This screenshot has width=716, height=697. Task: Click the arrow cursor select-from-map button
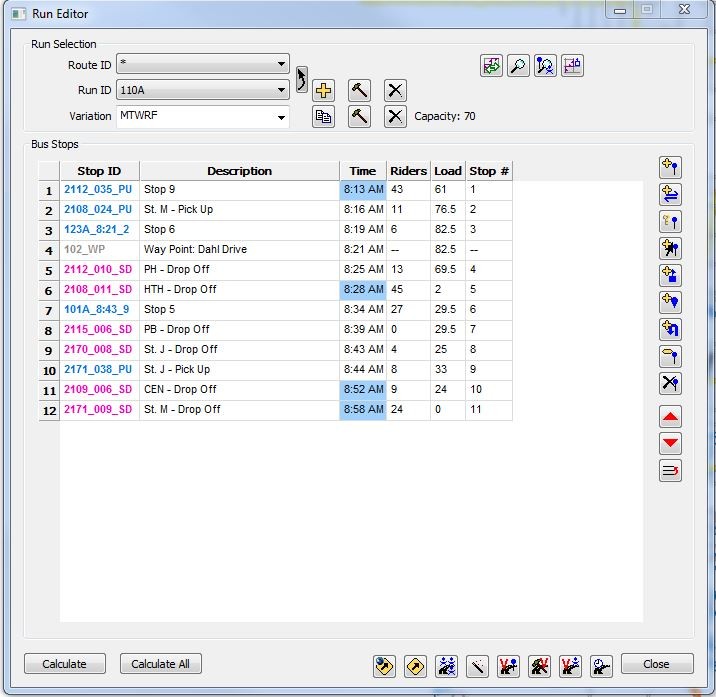[x=301, y=79]
